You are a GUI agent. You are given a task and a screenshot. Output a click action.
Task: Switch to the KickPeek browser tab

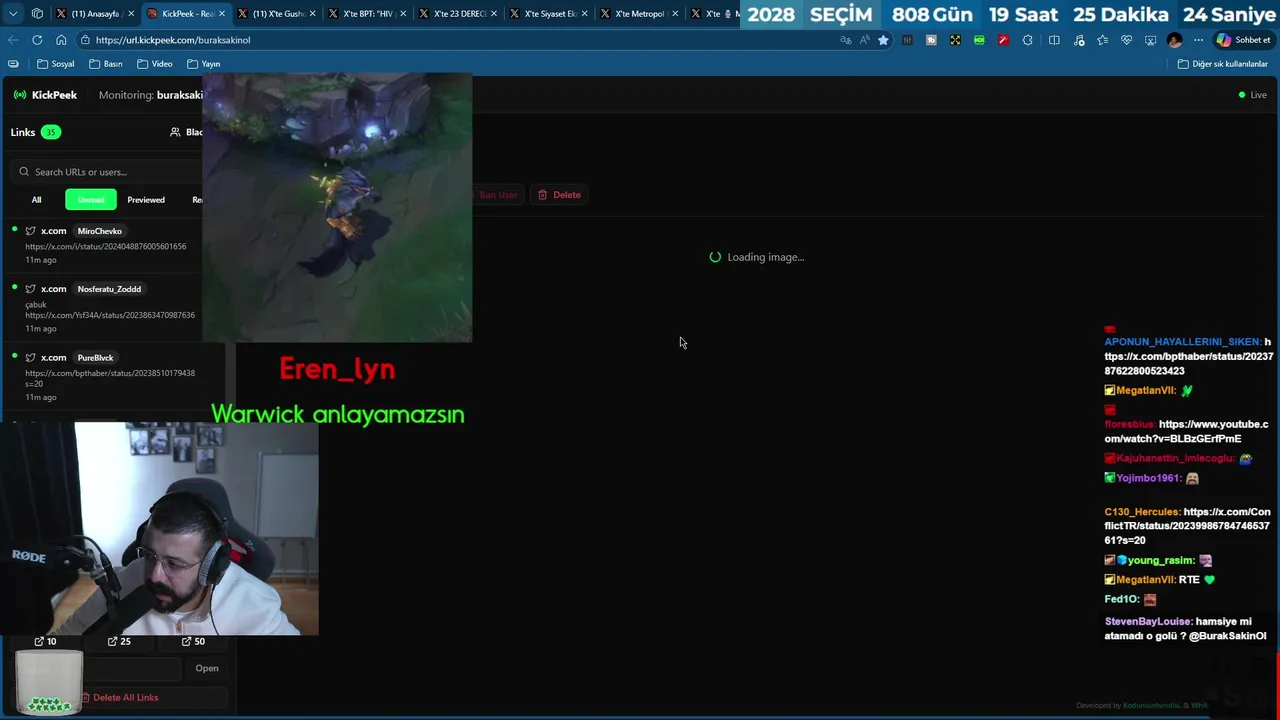pyautogui.click(x=186, y=14)
